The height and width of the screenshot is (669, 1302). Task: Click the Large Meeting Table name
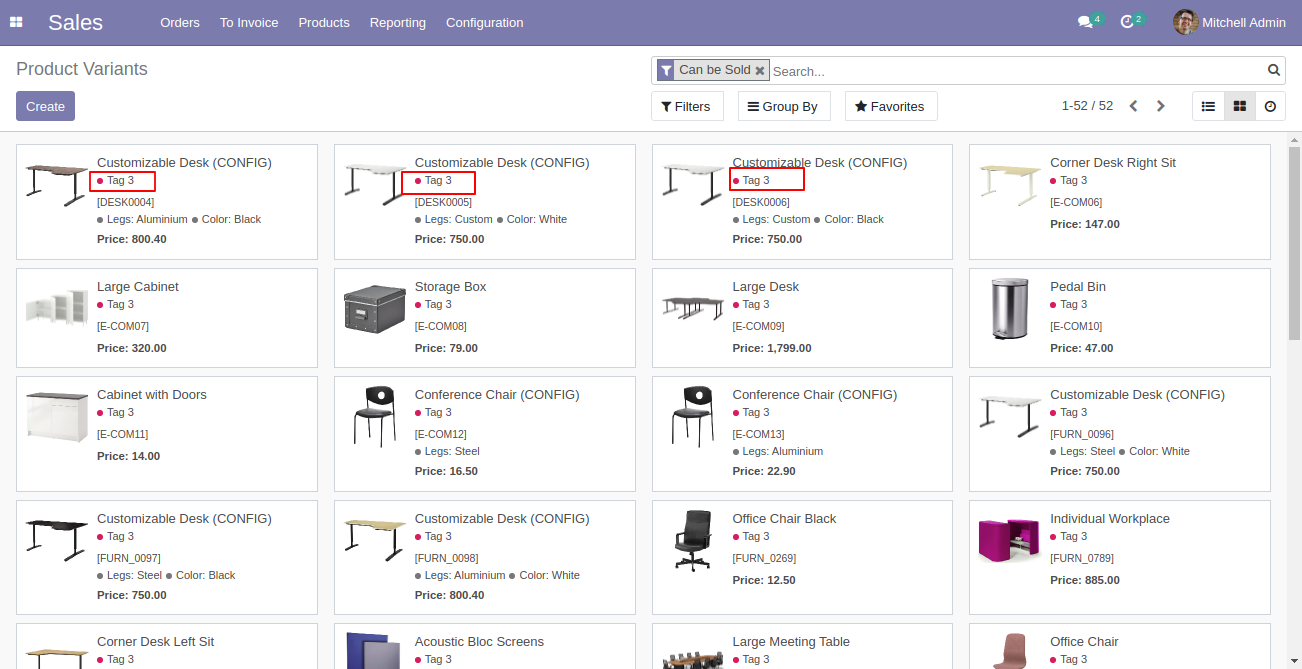[791, 642]
